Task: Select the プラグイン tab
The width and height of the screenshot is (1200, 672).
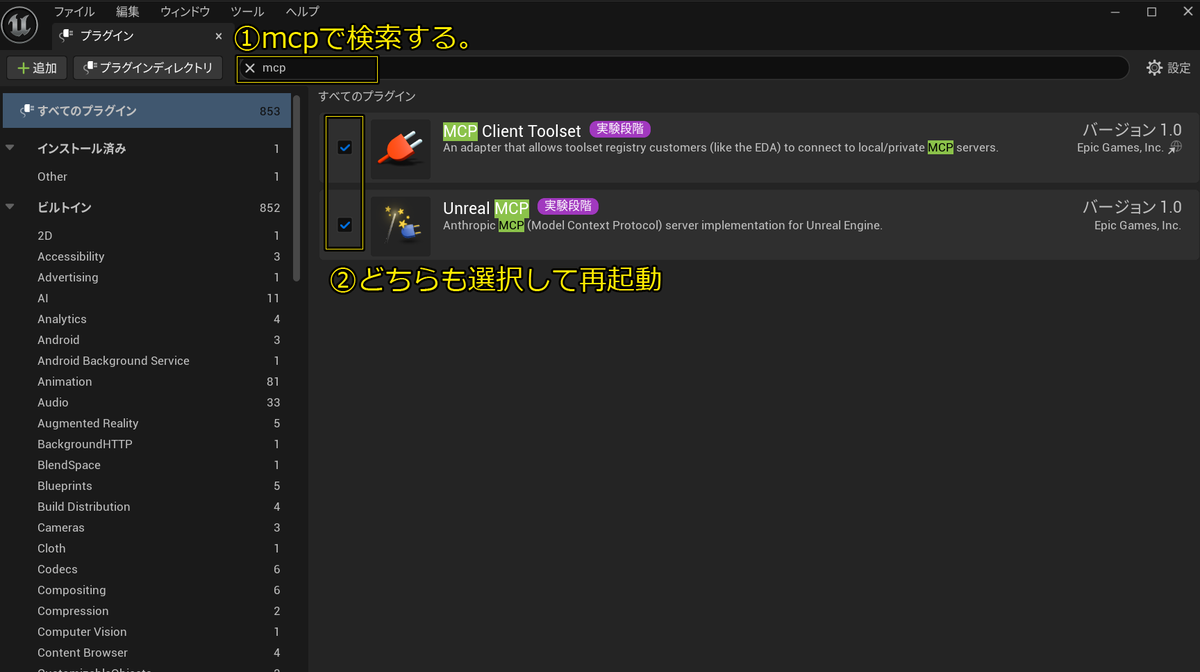Action: pos(141,36)
